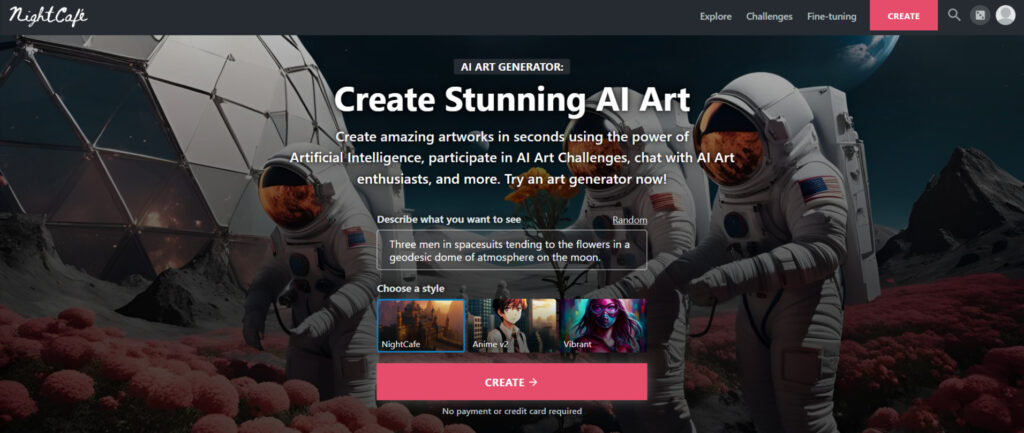This screenshot has width=1024, height=433.
Task: Click the Create Stunning AI Art headline
Action: click(x=512, y=100)
